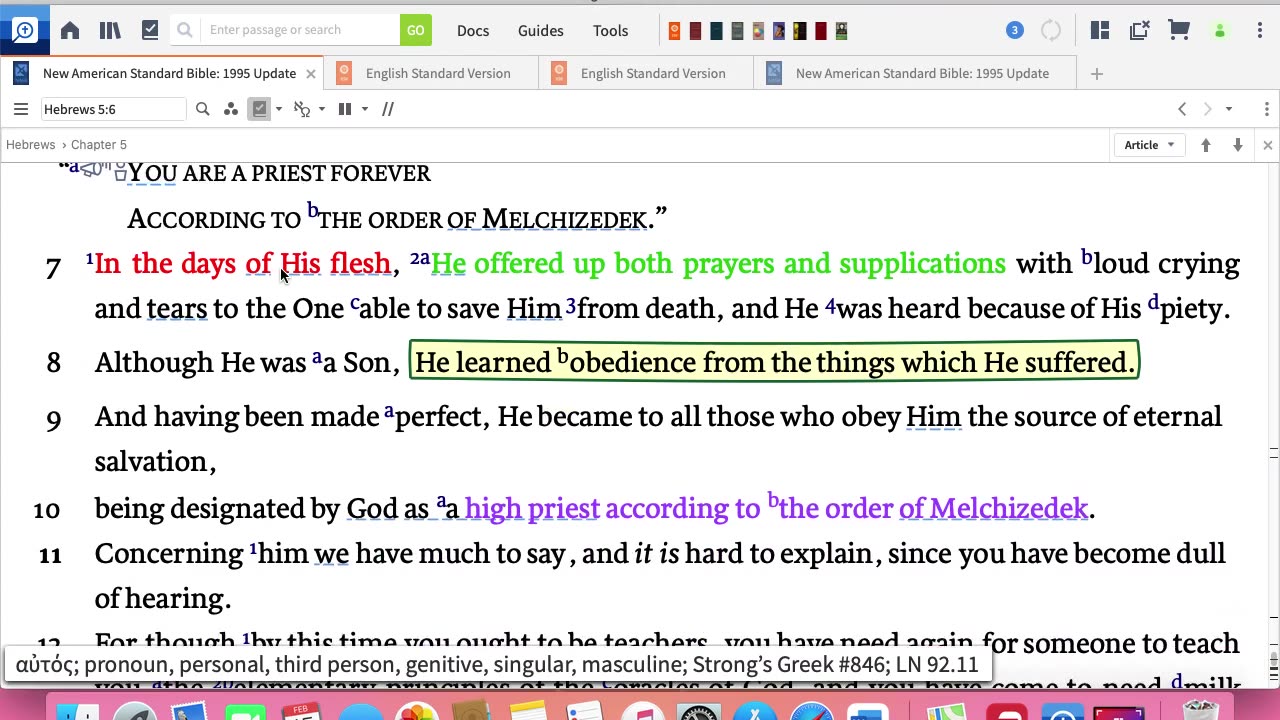Open the Article navigation dropdown
Image resolution: width=1280 pixels, height=720 pixels.
pyautogui.click(x=1149, y=145)
